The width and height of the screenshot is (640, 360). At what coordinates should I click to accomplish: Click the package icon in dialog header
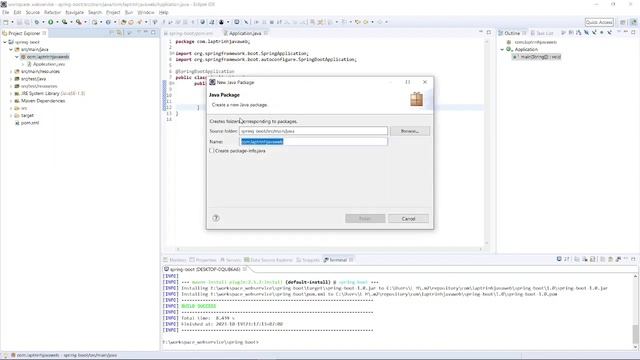pyautogui.click(x=416, y=99)
